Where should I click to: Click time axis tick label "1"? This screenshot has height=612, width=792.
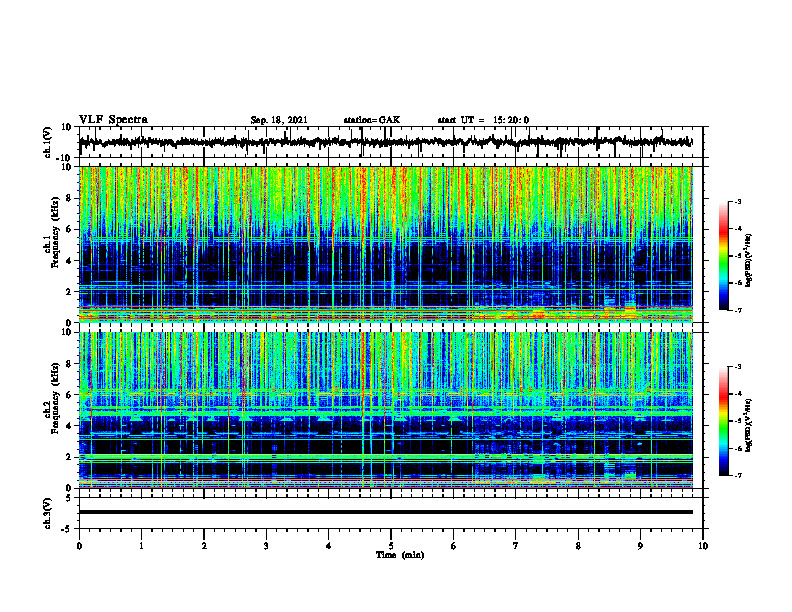(141, 546)
